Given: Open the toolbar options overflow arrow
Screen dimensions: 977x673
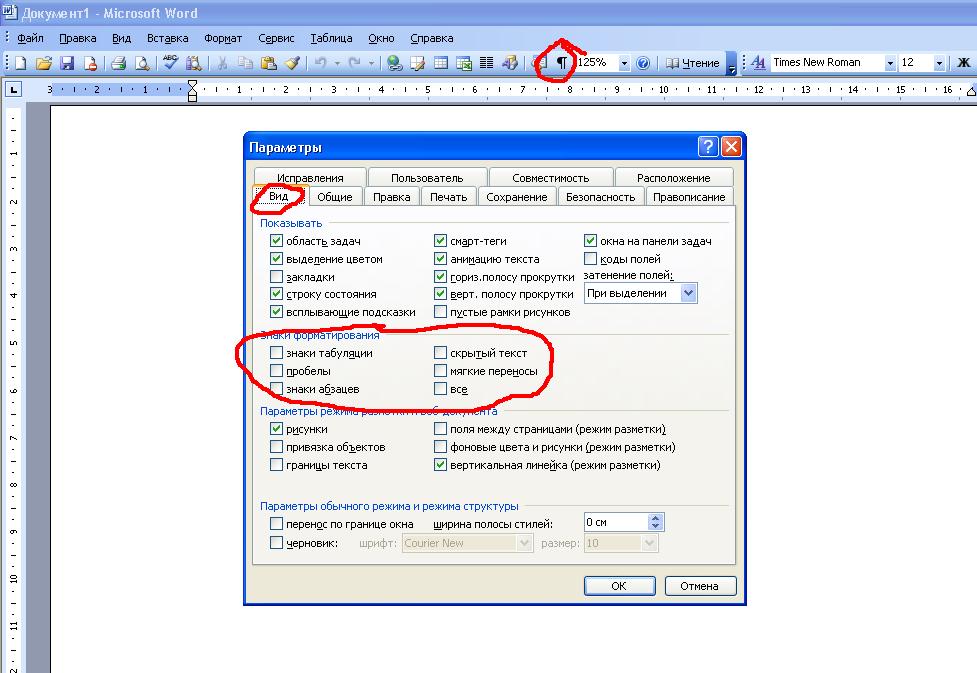Looking at the screenshot, I should pos(732,64).
